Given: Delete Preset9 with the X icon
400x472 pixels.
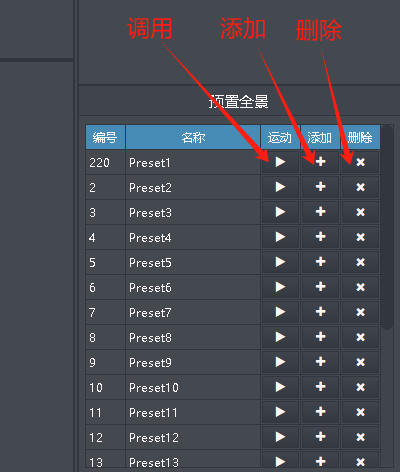Looking at the screenshot, I should pos(360,362).
